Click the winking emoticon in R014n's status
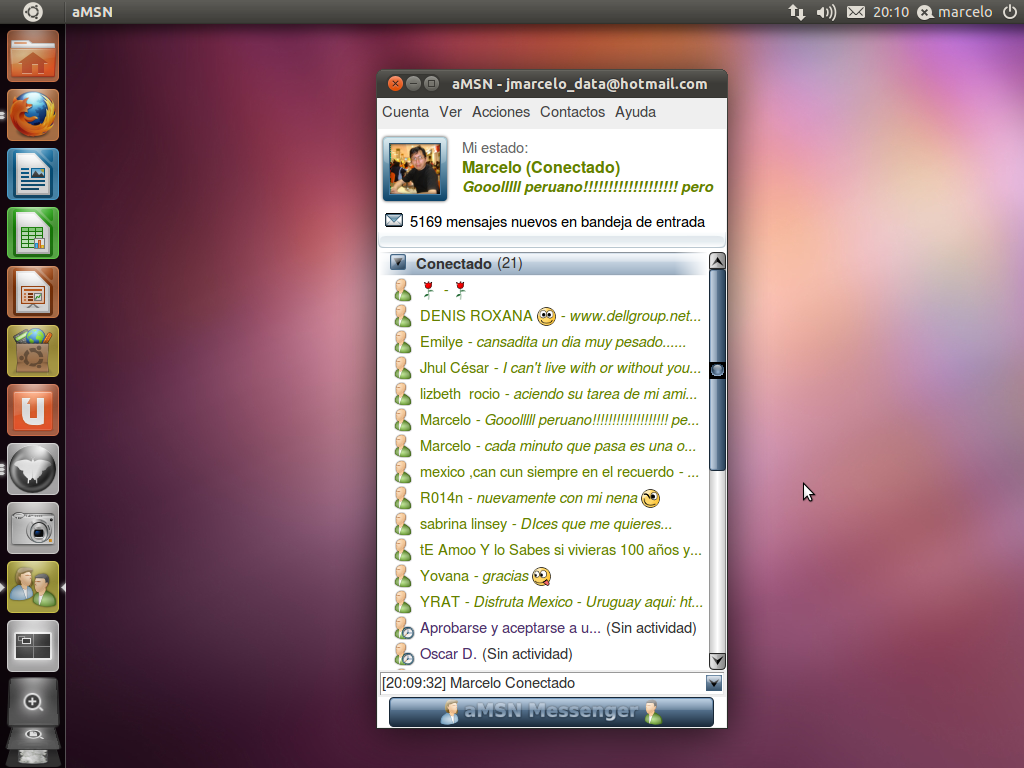Screen dimensions: 1024x768 (x=650, y=497)
